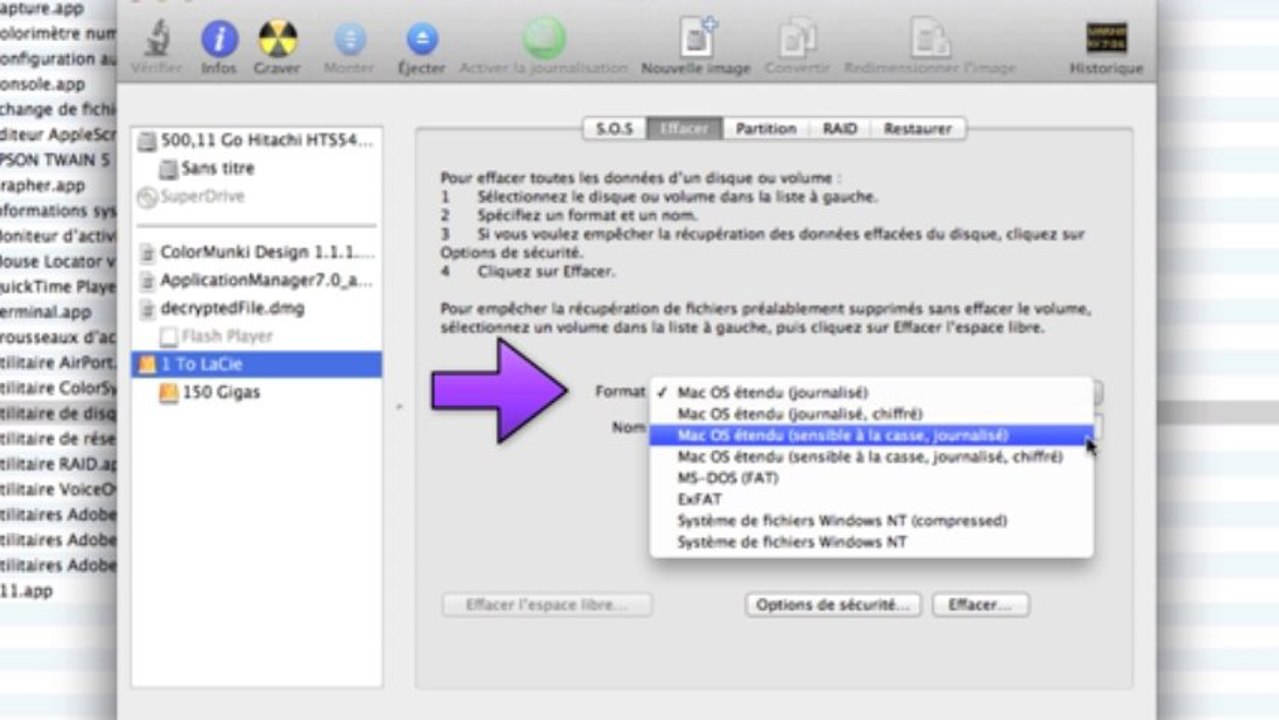The height and width of the screenshot is (720, 1279).
Task: Click Activer la journalisation toolbar icon
Action: pyautogui.click(x=544, y=40)
